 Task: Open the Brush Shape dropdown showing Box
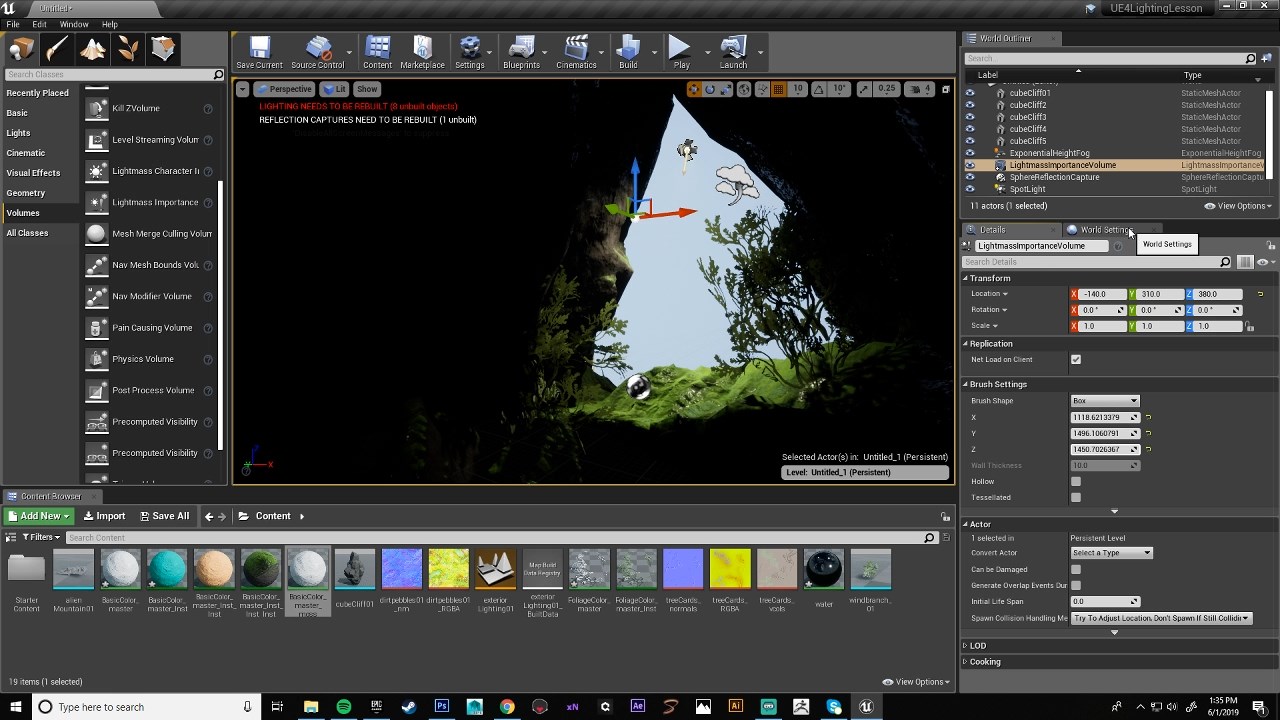pos(1105,400)
